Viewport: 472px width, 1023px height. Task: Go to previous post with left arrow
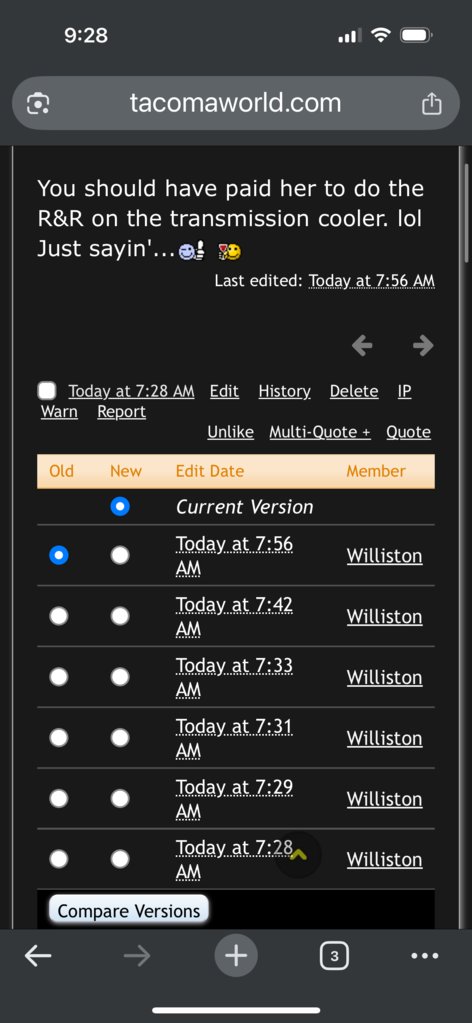click(362, 345)
